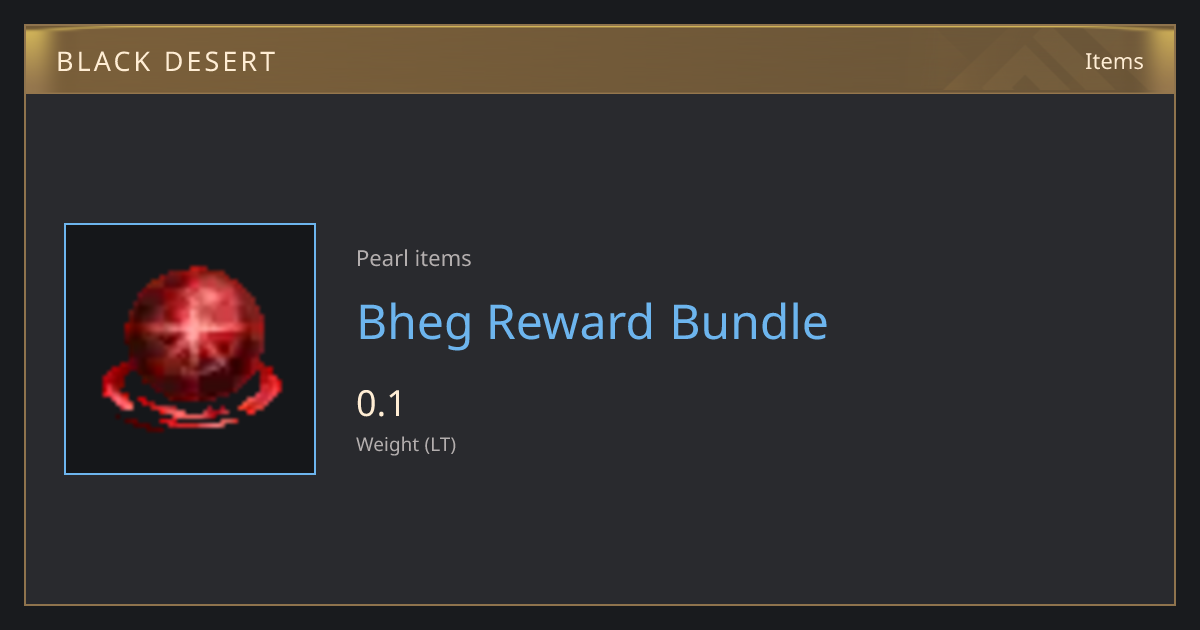Click the word Bundle in the title

pos(749,323)
